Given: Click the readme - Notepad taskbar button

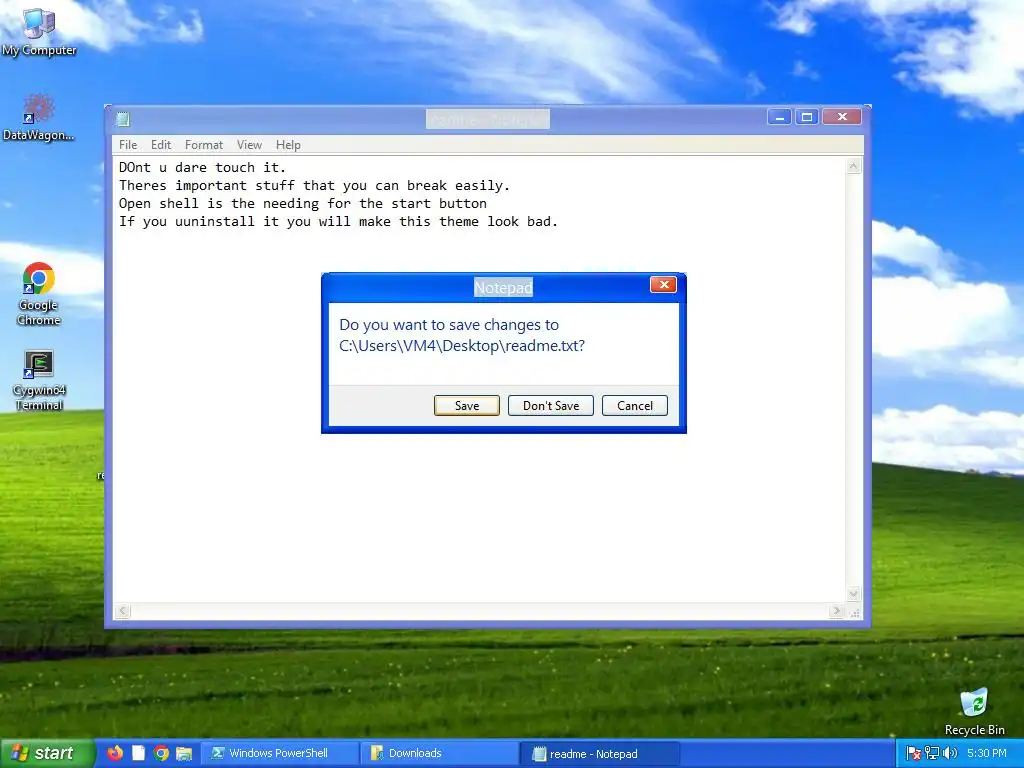Looking at the screenshot, I should (x=600, y=754).
